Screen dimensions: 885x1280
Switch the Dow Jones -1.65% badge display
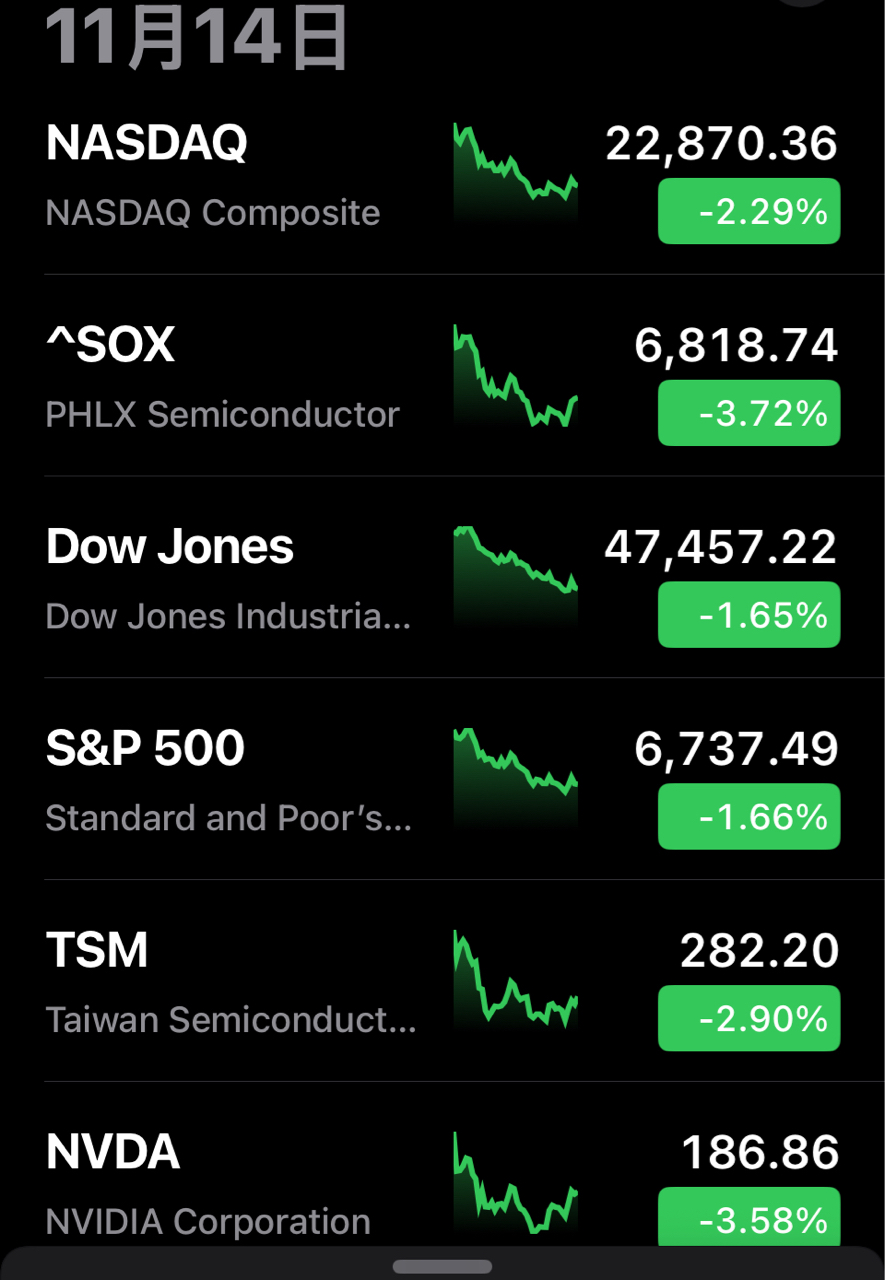click(x=749, y=615)
